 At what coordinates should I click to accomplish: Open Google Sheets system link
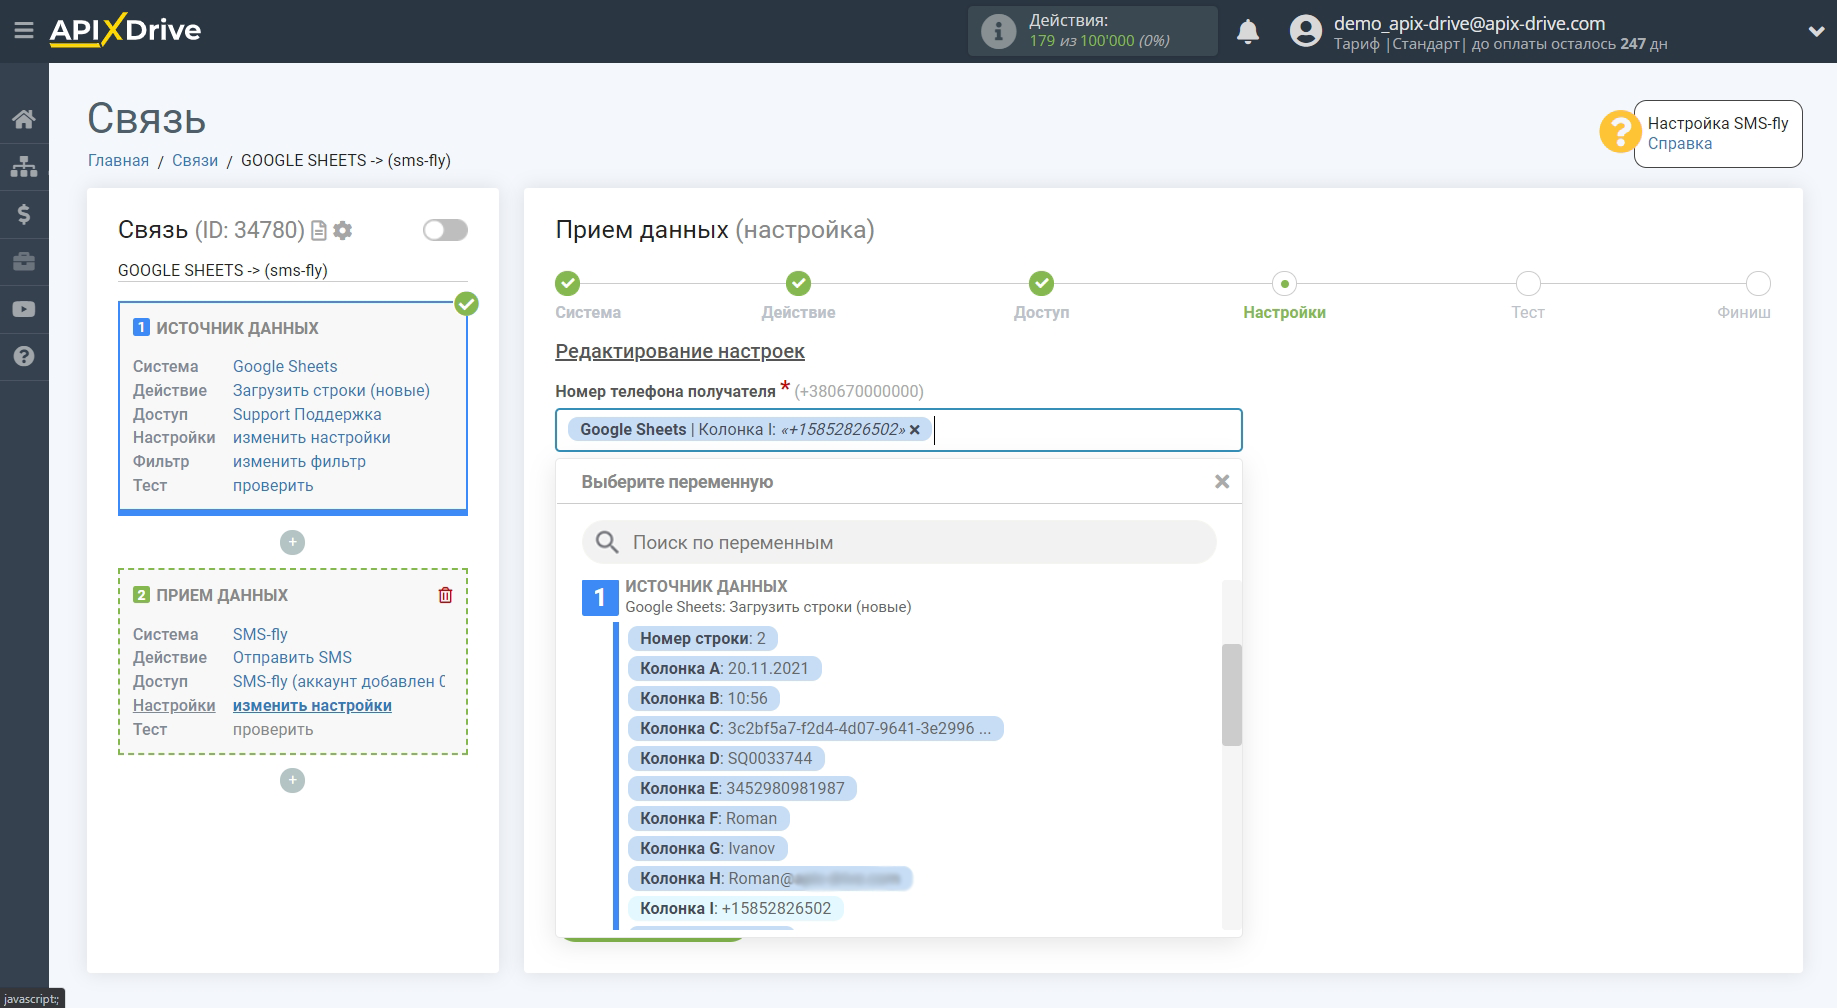click(285, 366)
